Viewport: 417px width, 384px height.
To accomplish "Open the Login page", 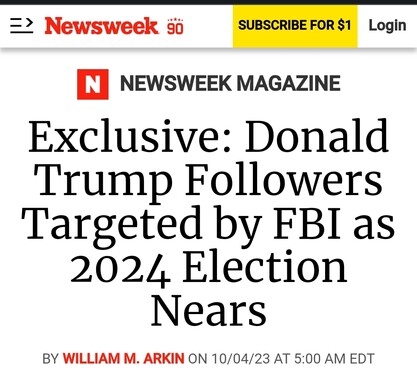I will (x=387, y=25).
